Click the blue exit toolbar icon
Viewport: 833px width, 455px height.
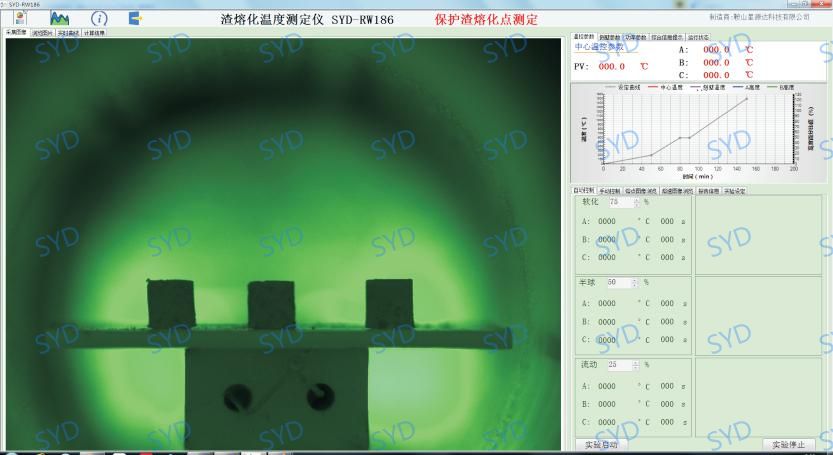[x=135, y=19]
